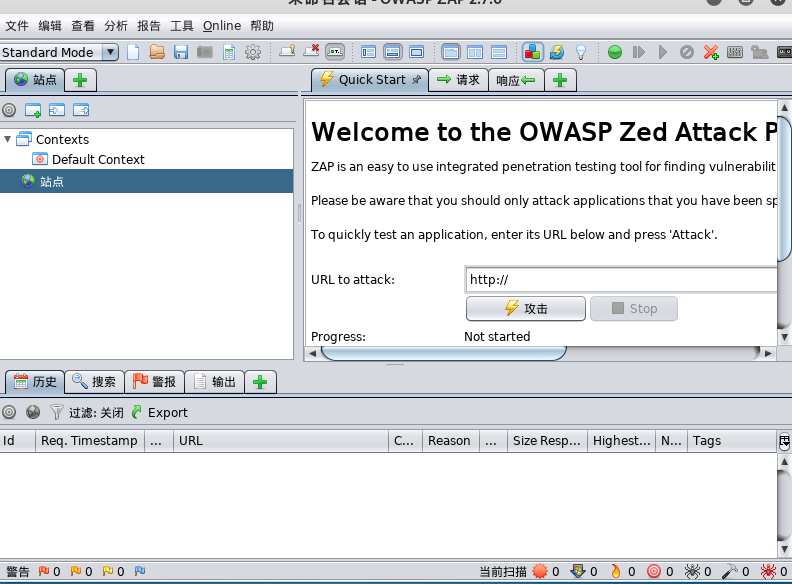This screenshot has height=584, width=792.
Task: Open the 编辑 menu
Action: tap(50, 25)
